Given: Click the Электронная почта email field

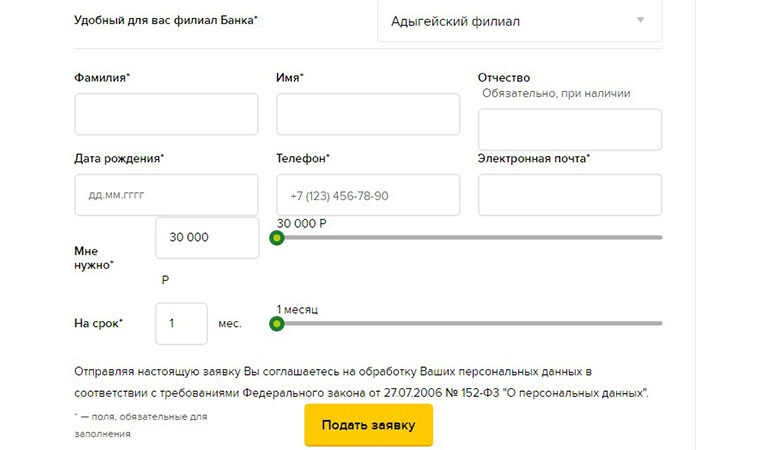Looking at the screenshot, I should click(570, 195).
